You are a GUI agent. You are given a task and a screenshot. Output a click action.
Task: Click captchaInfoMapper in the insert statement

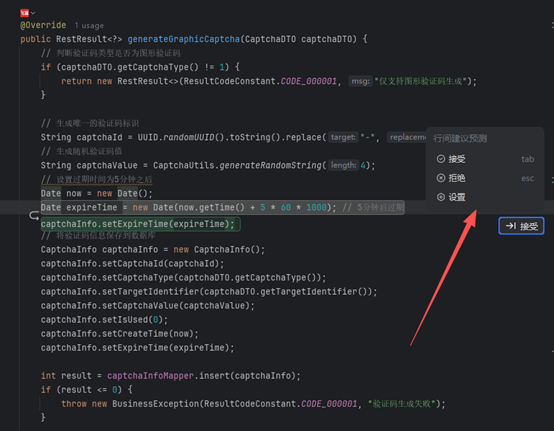click(x=150, y=376)
